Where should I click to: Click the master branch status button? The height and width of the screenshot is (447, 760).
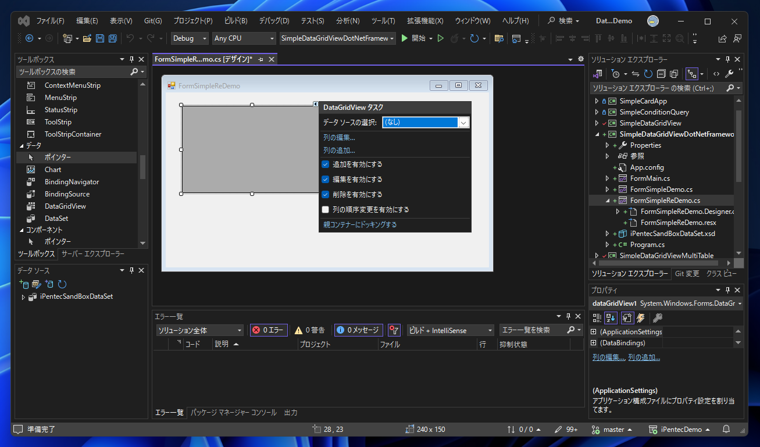point(612,429)
